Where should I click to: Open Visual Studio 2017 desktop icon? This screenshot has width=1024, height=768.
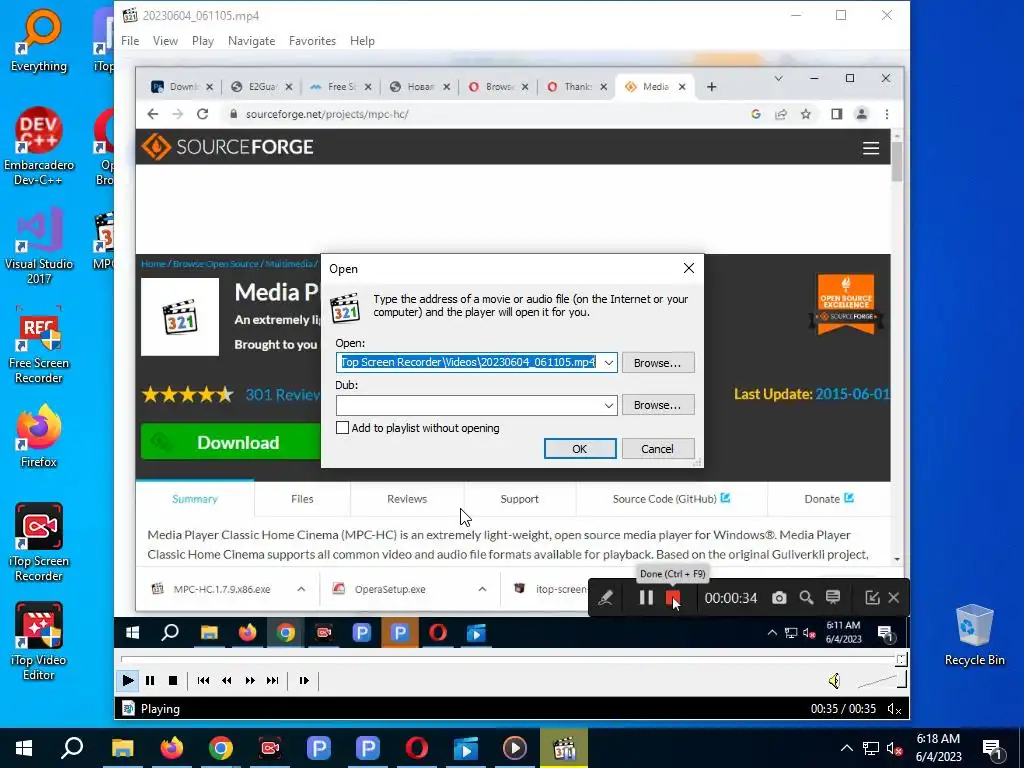pos(39,246)
